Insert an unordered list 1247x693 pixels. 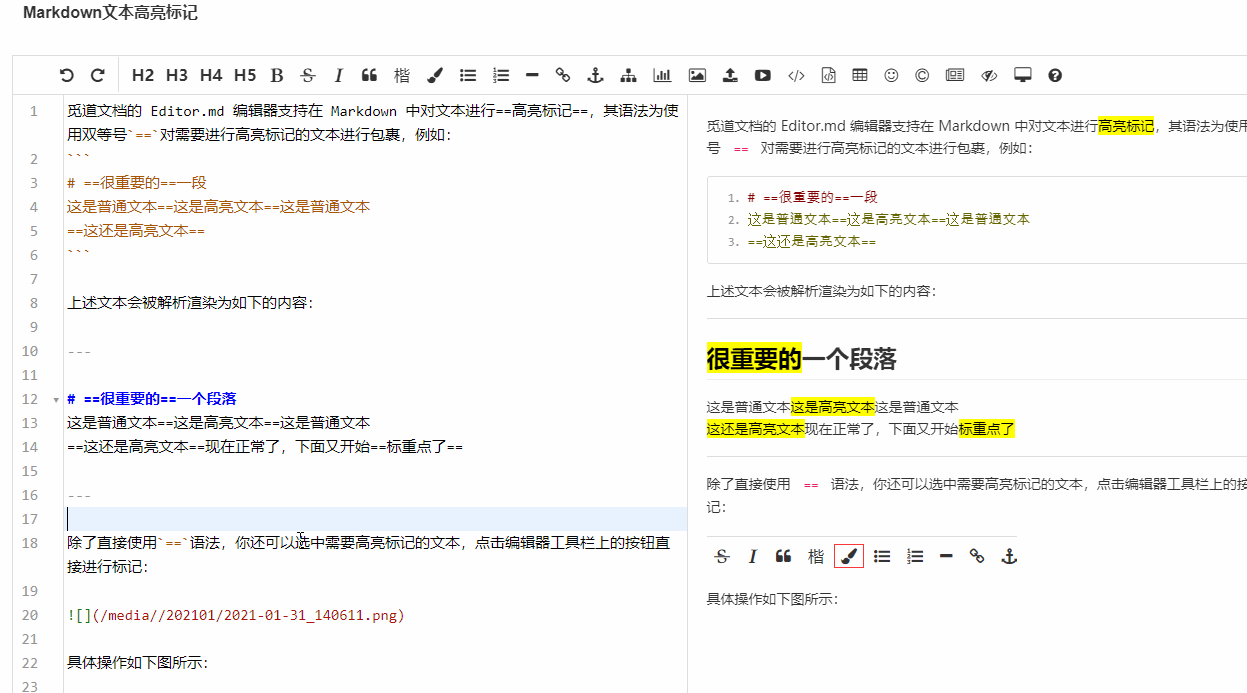click(x=467, y=75)
